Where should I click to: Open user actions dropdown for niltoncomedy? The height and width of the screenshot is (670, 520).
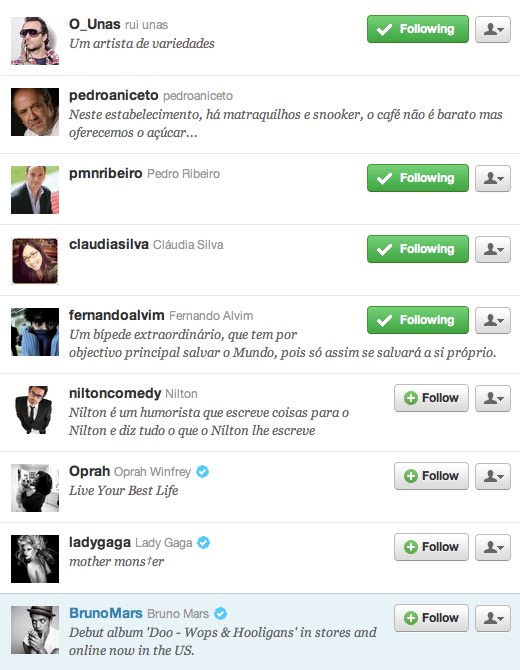point(493,398)
